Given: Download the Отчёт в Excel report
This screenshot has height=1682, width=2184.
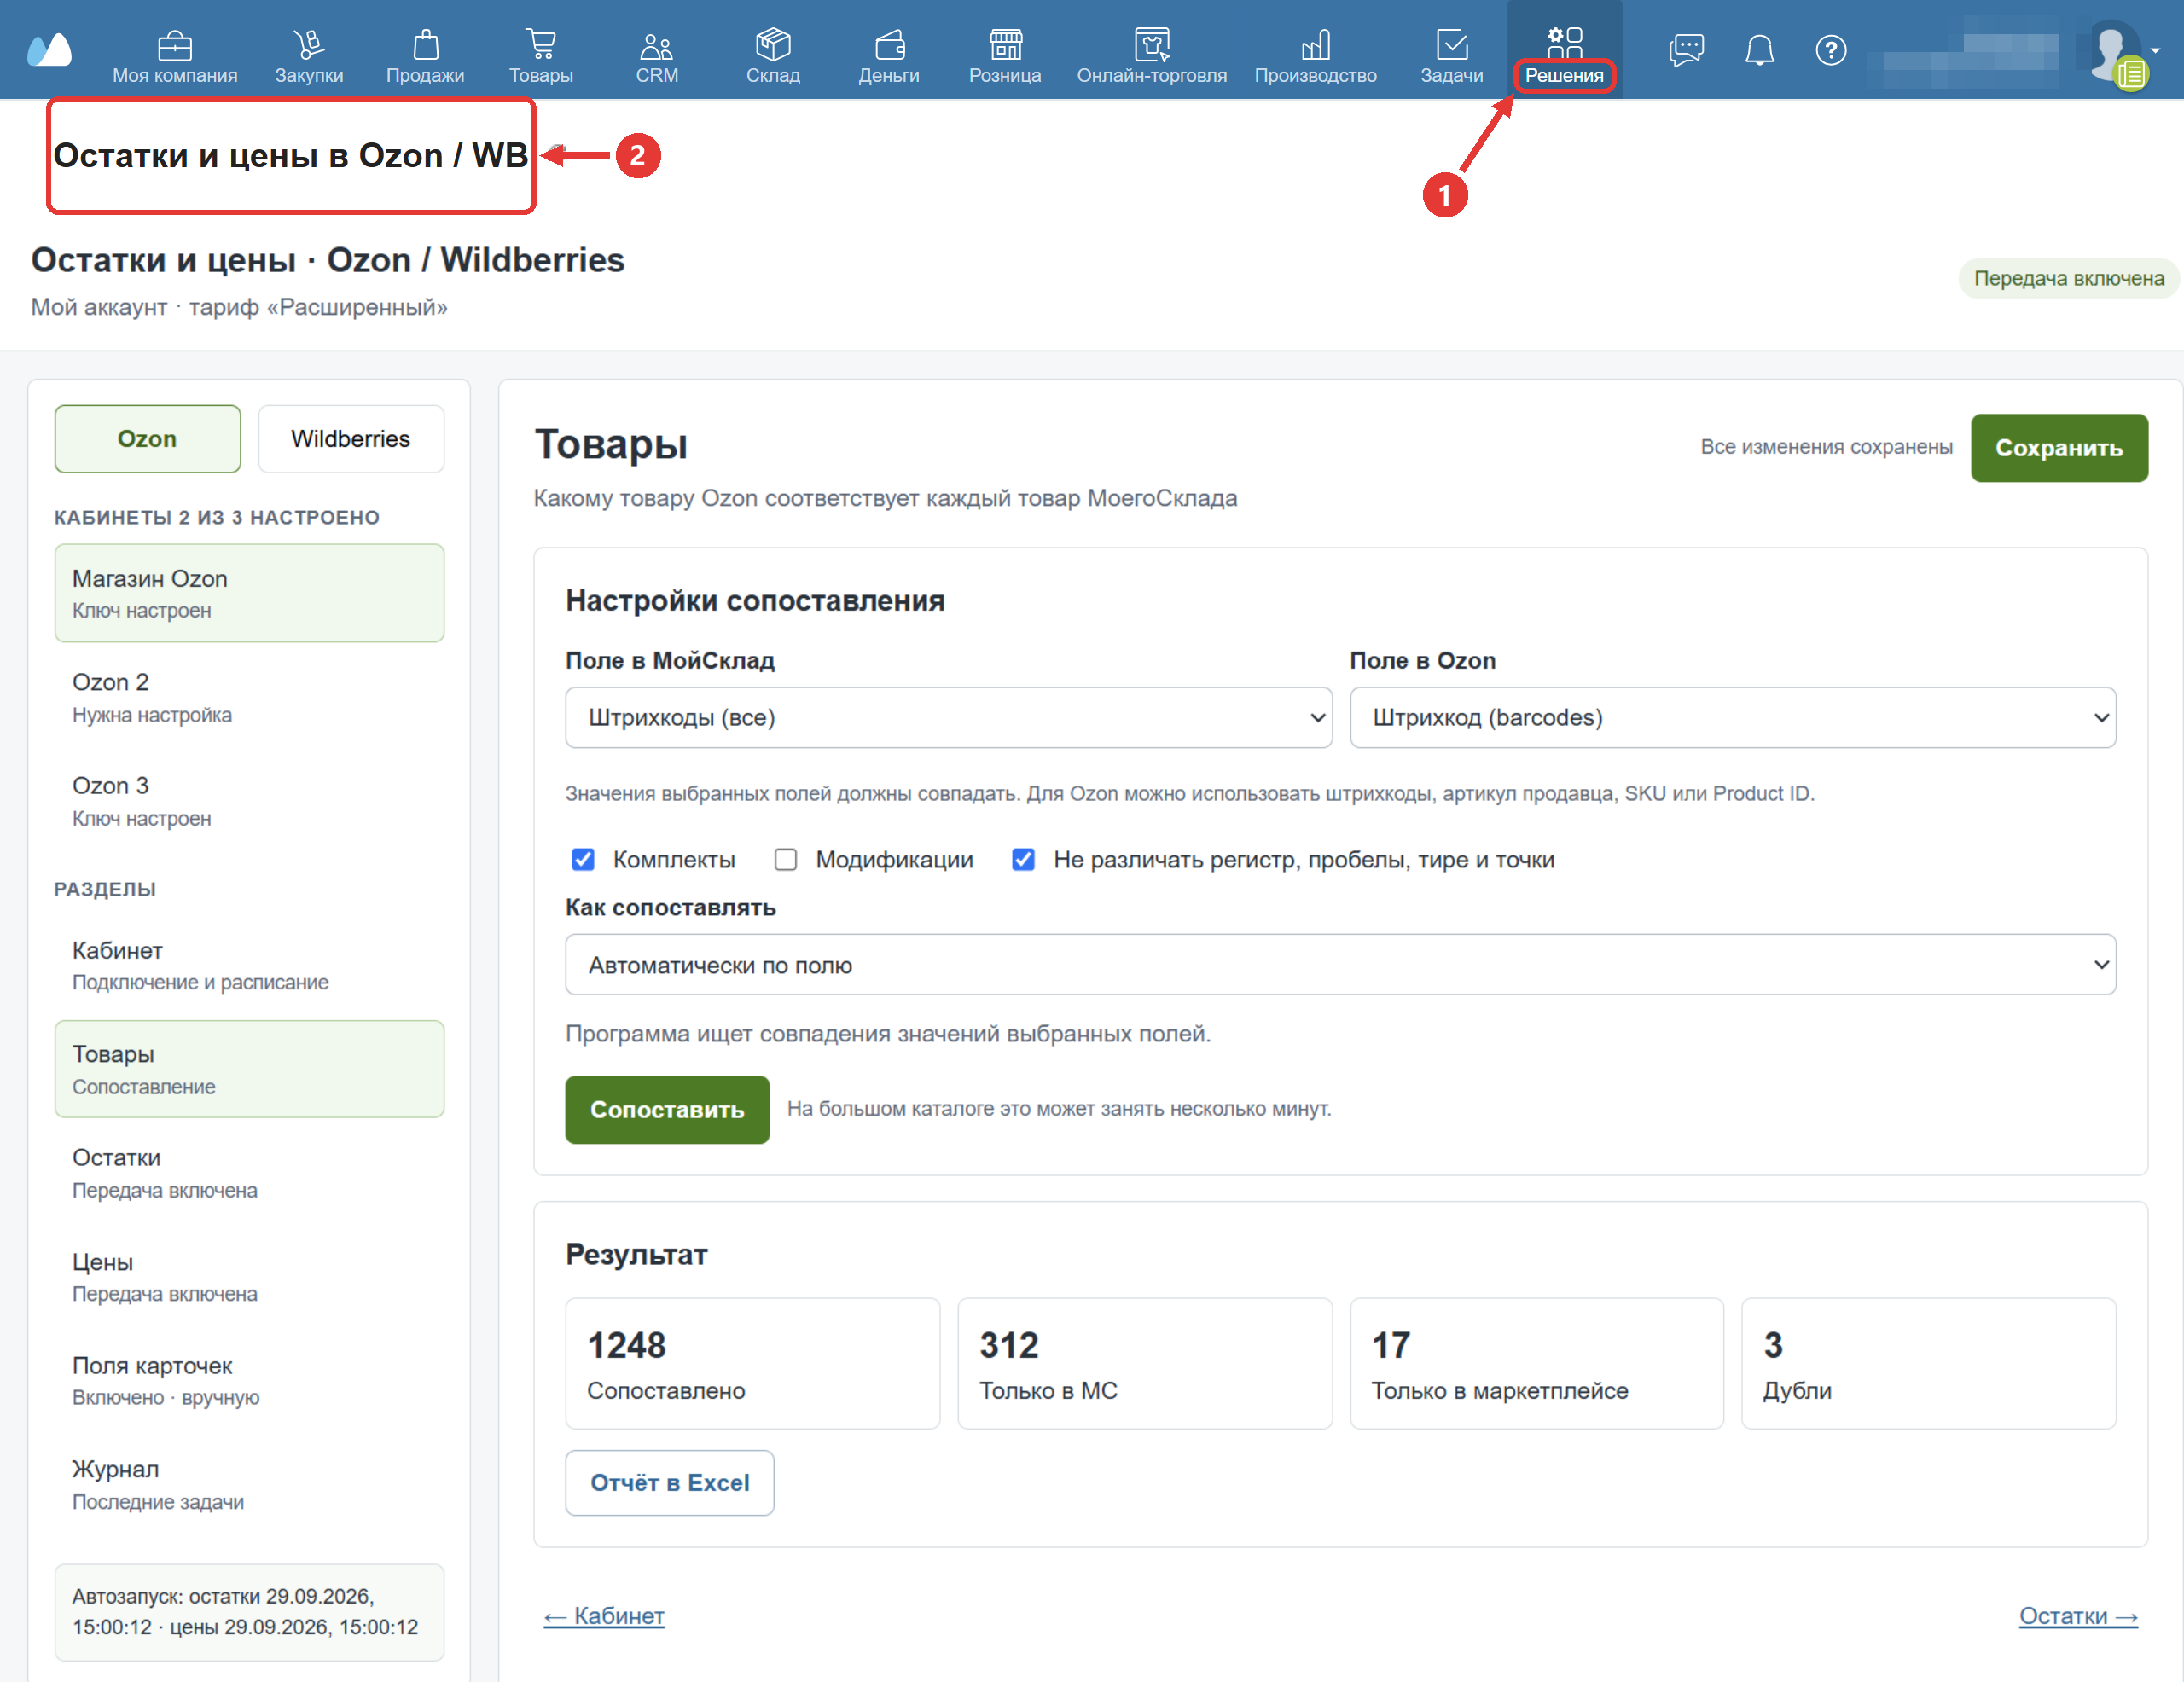Looking at the screenshot, I should pos(669,1483).
